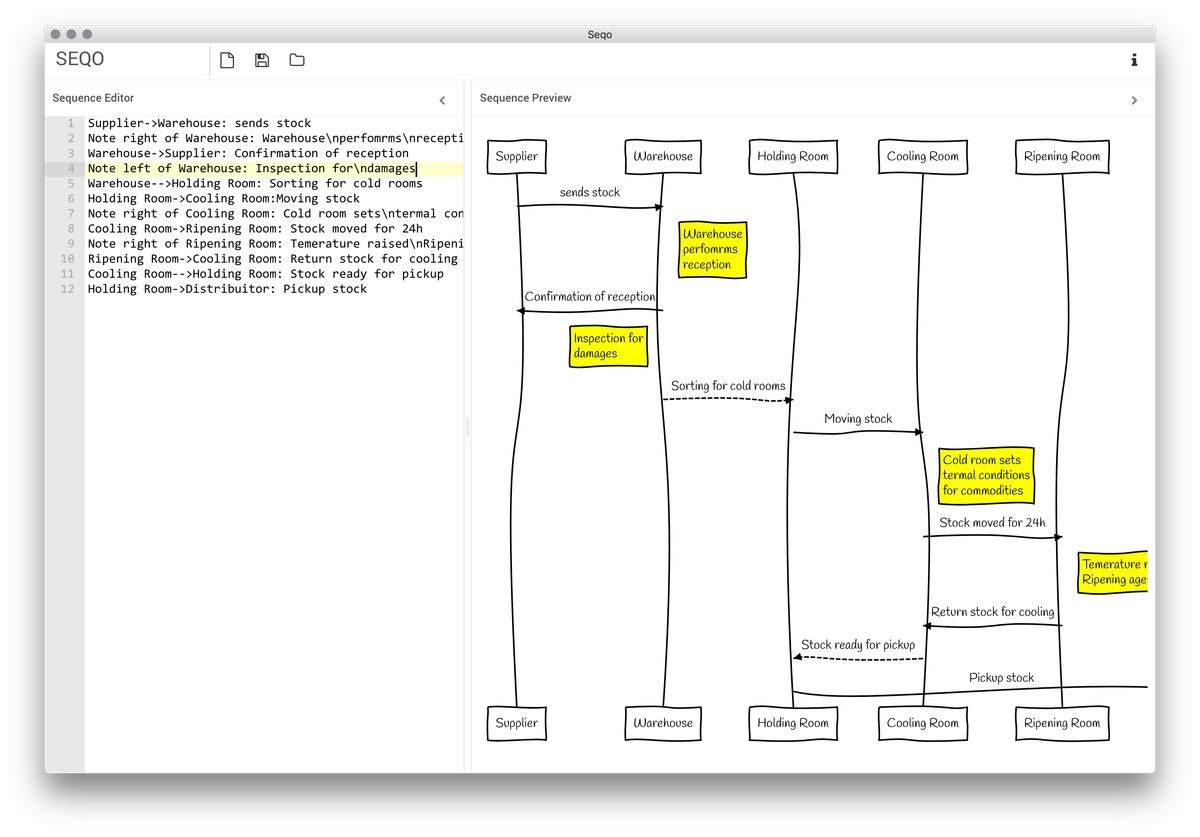Click the Pickup stock message label
This screenshot has width=1200, height=837.
pyautogui.click(x=1001, y=677)
